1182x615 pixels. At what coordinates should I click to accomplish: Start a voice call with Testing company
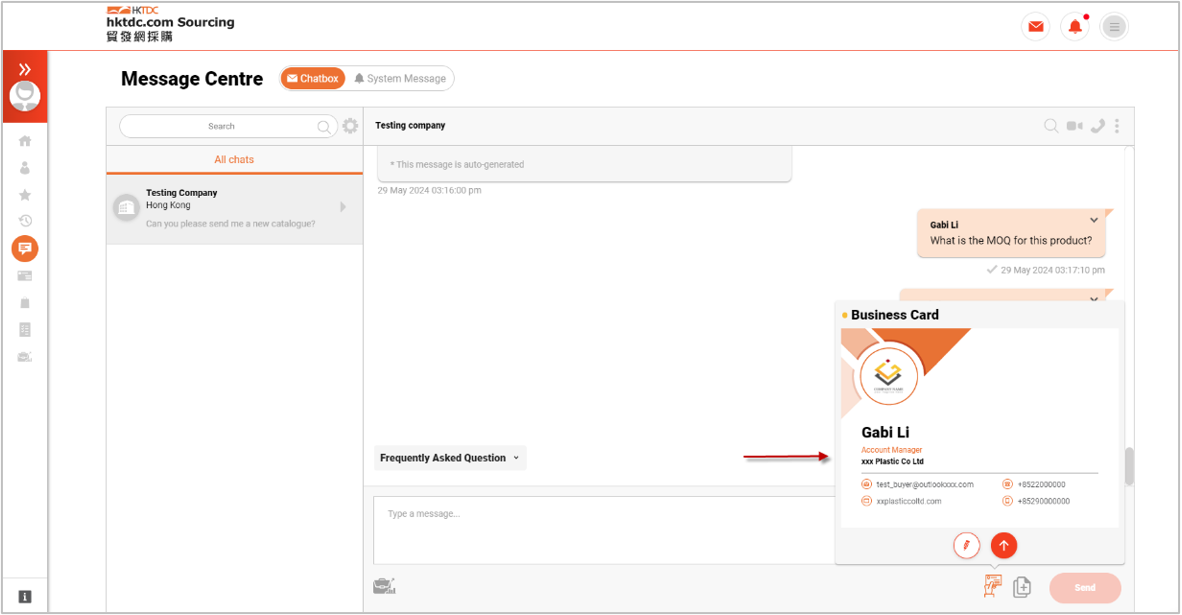1098,126
